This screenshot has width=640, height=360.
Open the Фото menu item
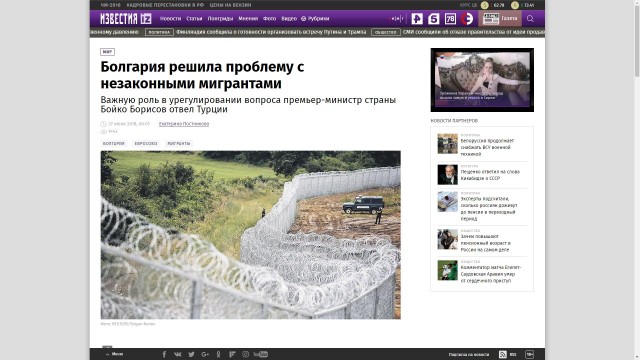(269, 18)
